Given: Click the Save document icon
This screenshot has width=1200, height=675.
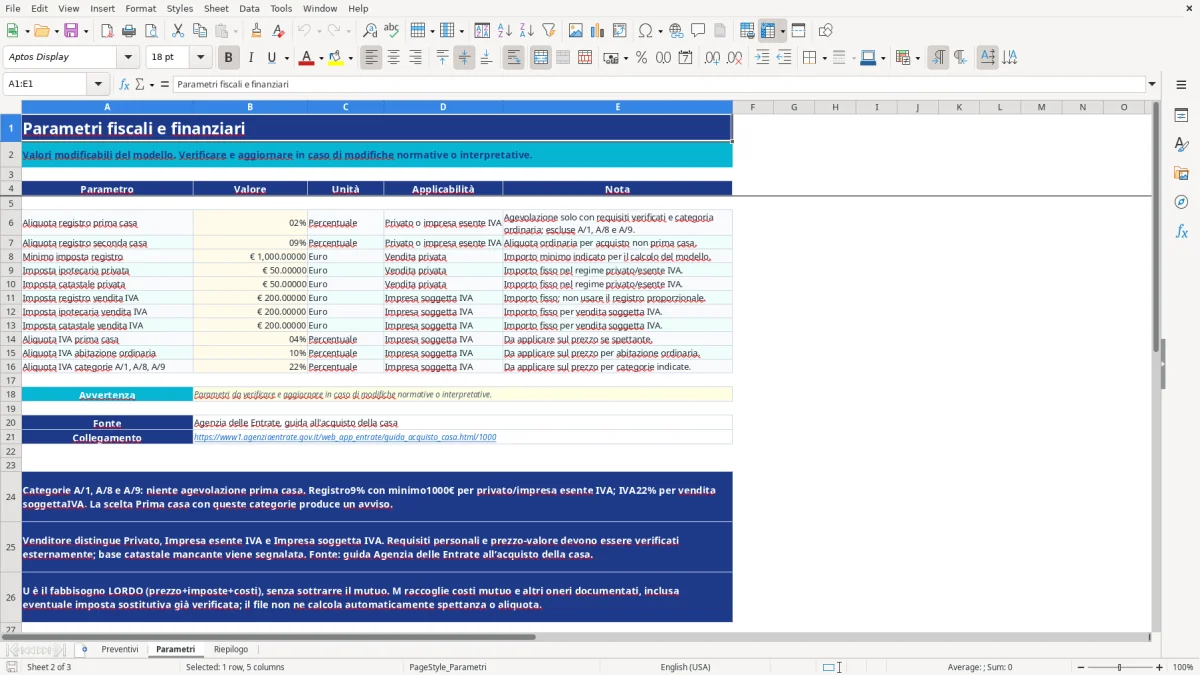Looking at the screenshot, I should point(71,31).
